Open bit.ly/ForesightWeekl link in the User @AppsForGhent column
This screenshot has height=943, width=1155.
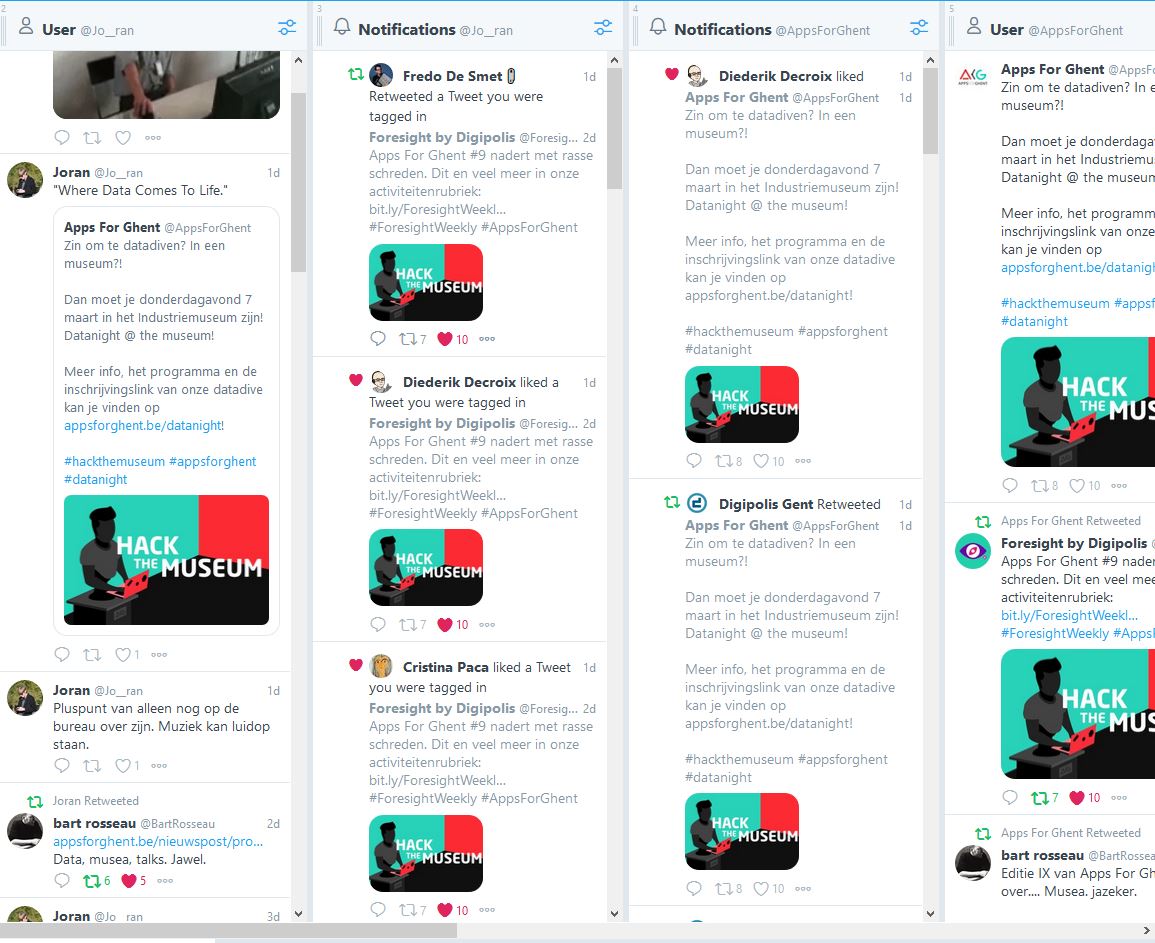coord(1069,615)
